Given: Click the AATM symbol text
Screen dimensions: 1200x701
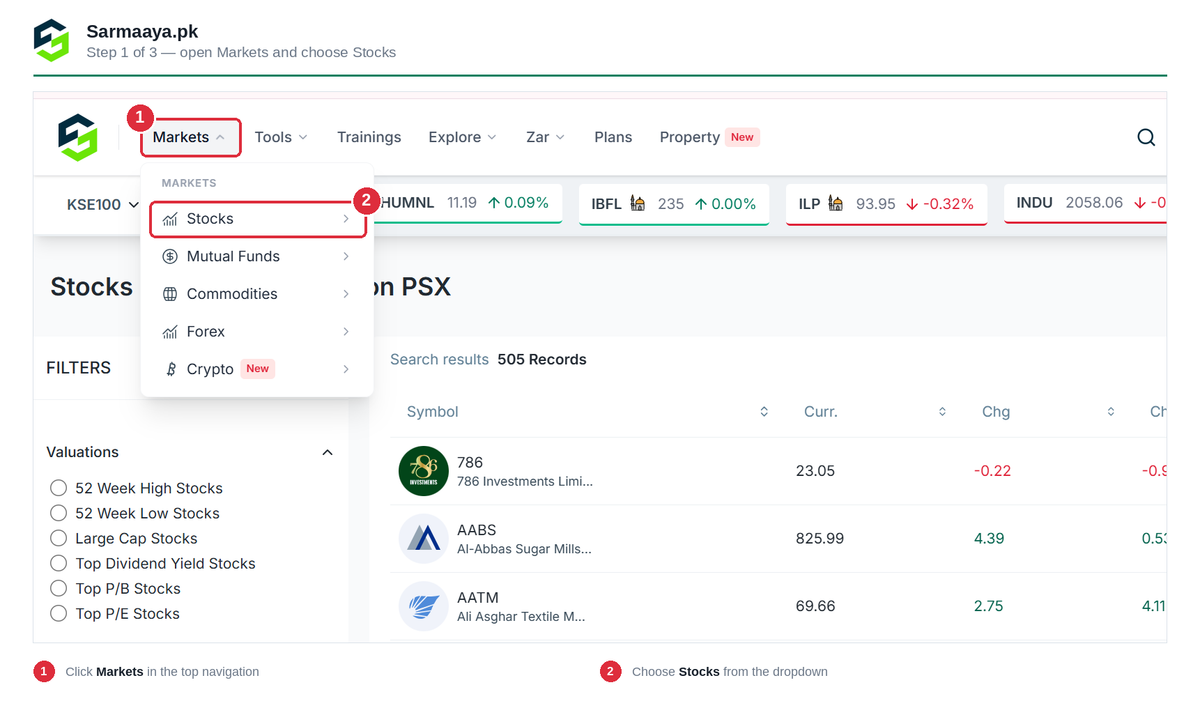Looking at the screenshot, I should point(478,597).
